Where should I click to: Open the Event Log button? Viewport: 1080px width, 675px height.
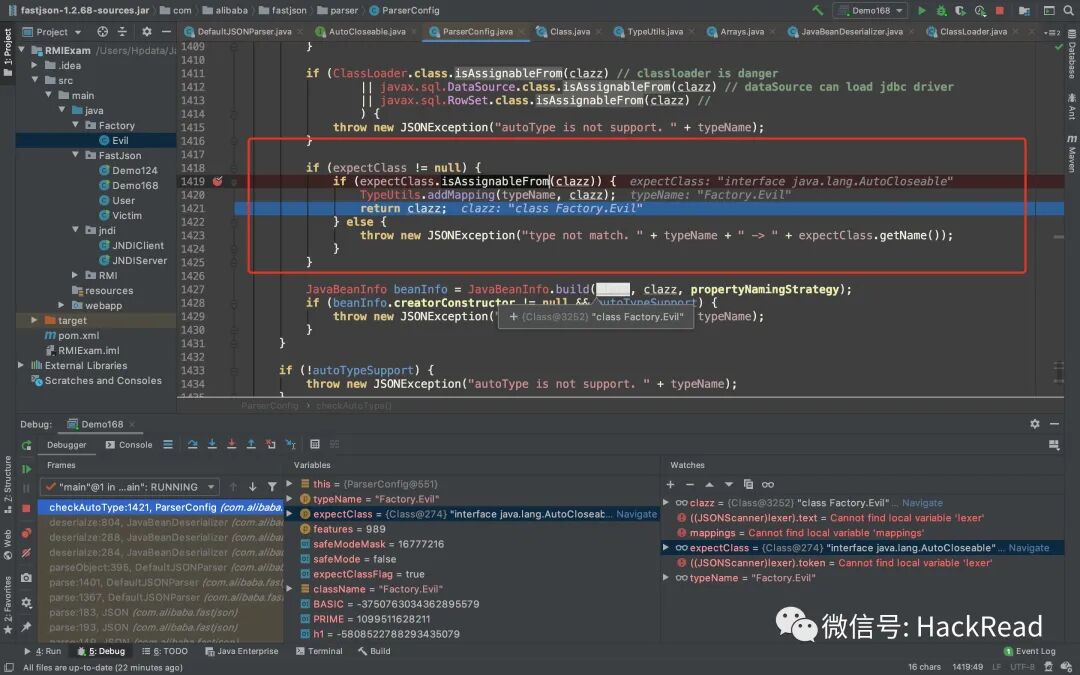pos(1029,651)
